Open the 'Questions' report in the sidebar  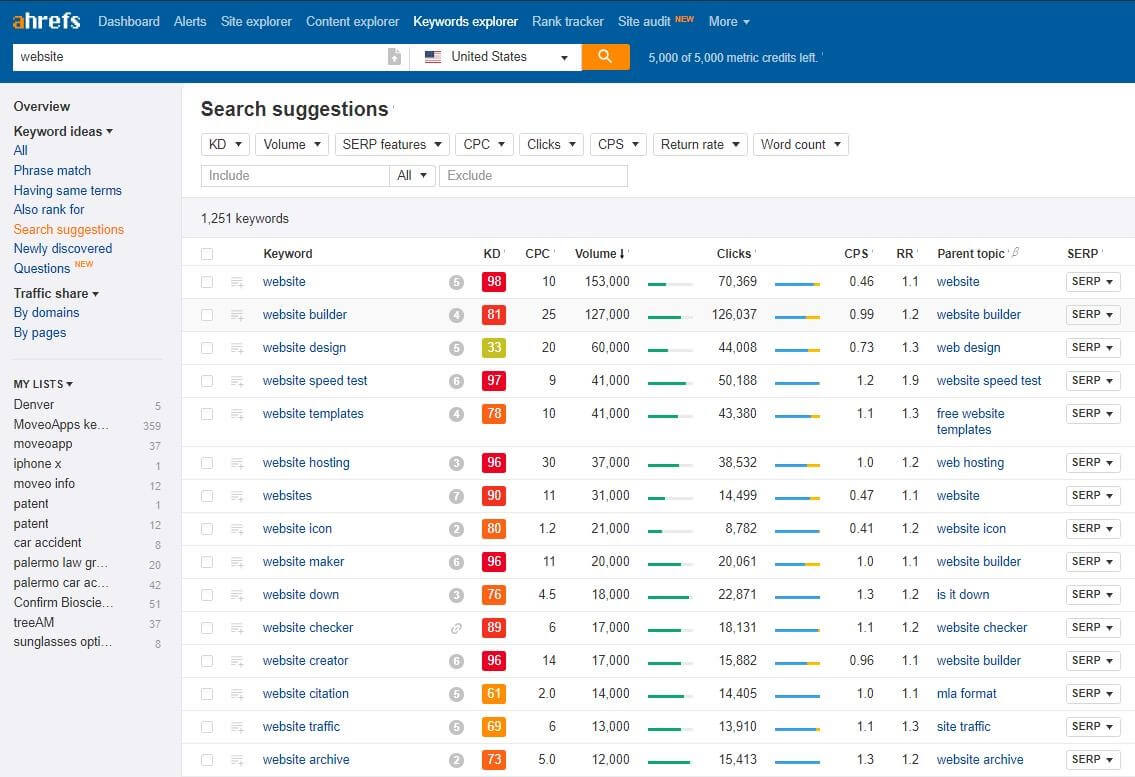coord(40,268)
